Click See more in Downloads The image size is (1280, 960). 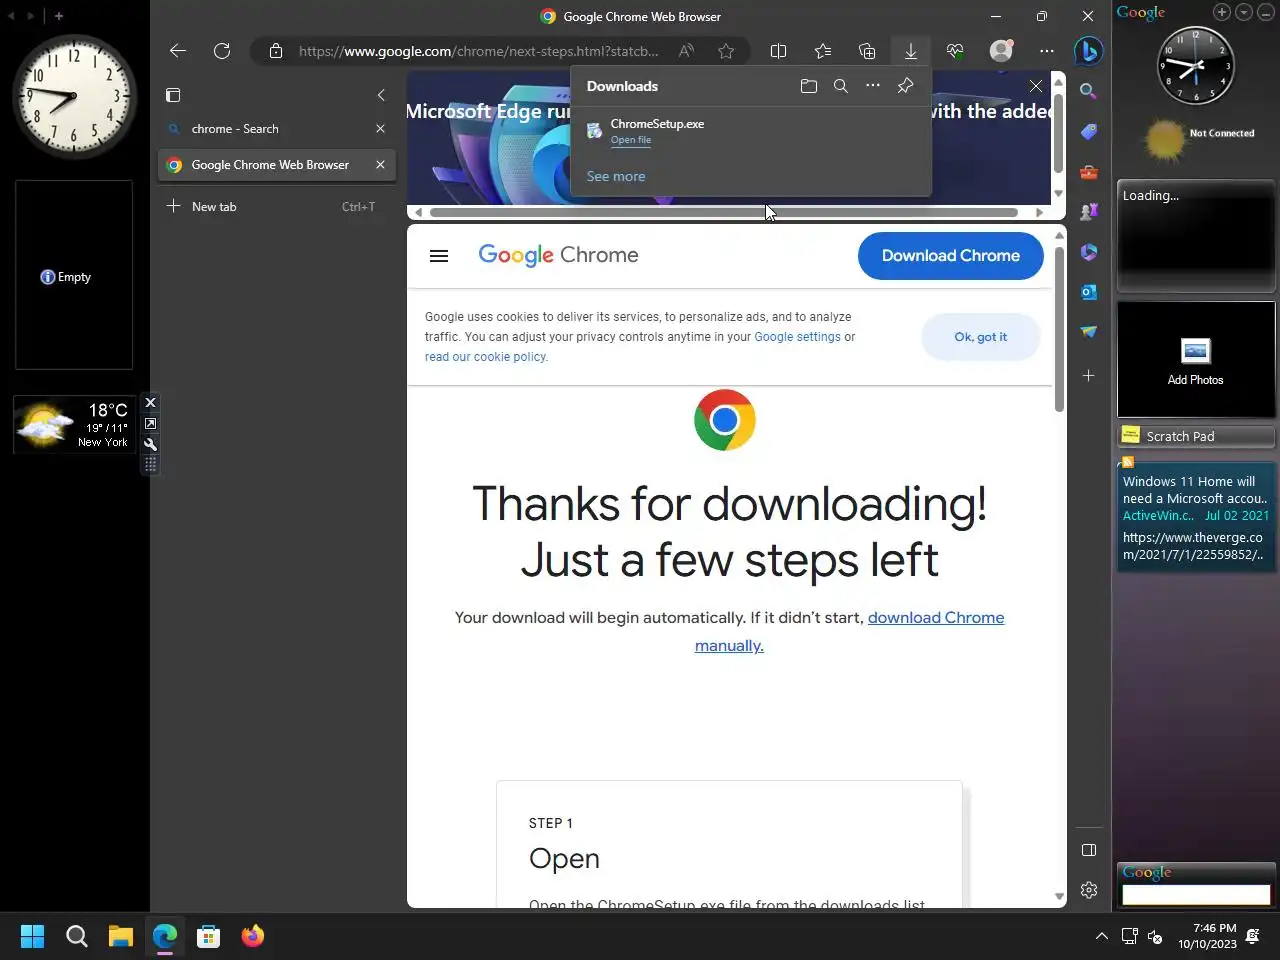pyautogui.click(x=616, y=176)
